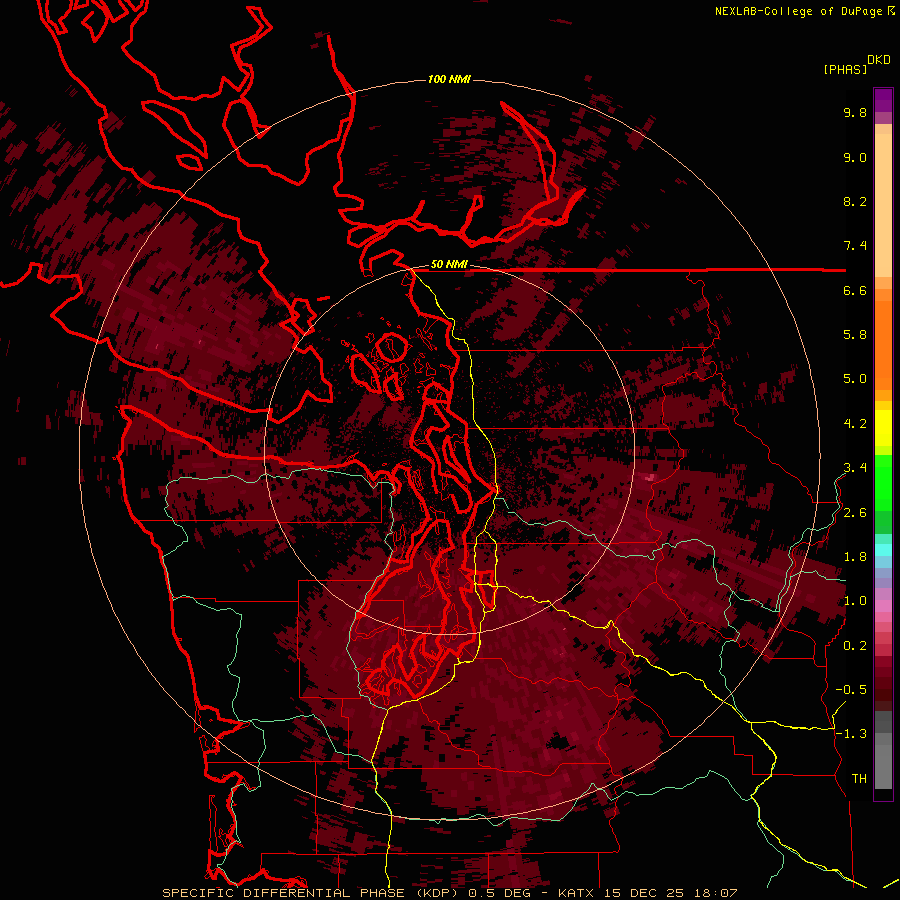
Task: Click the cyan segment of color bar
Action: point(883,550)
